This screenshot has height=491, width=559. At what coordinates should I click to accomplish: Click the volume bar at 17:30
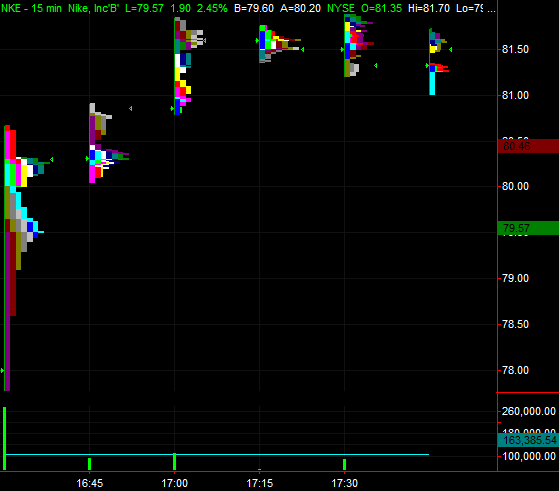[x=344, y=465]
